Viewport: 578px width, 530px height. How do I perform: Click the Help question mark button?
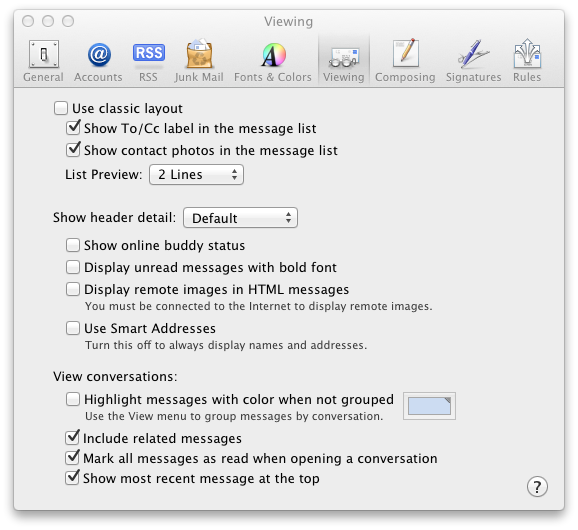537,487
